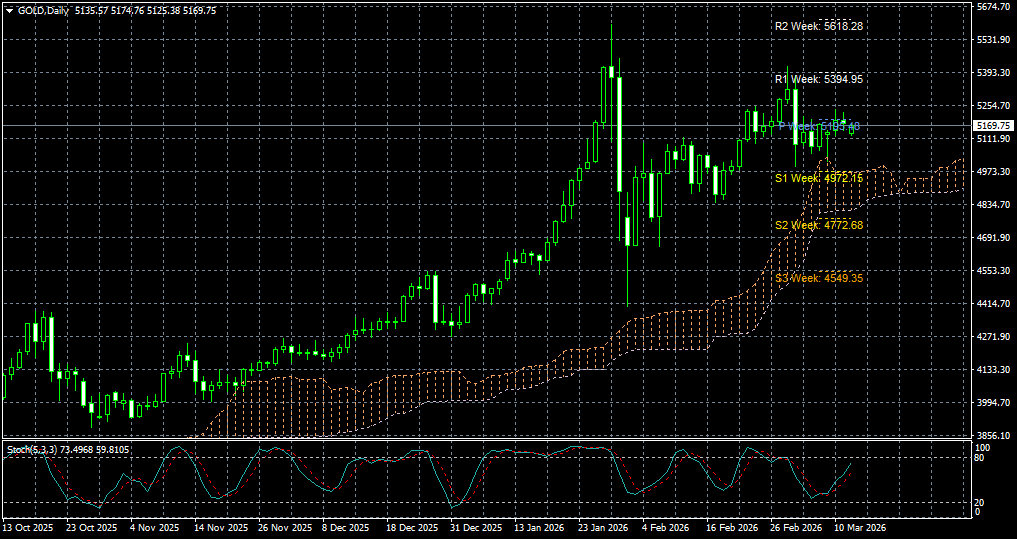1017x539 pixels.
Task: Click the 4 Nov 2025 date label
Action: pos(155,528)
